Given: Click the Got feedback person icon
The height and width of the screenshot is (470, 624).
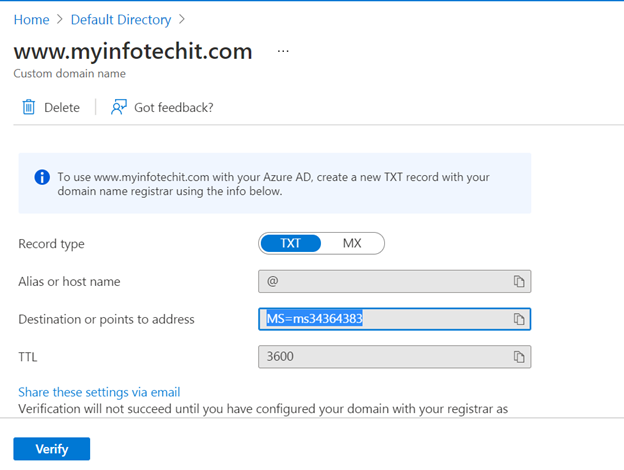Looking at the screenshot, I should [119, 107].
